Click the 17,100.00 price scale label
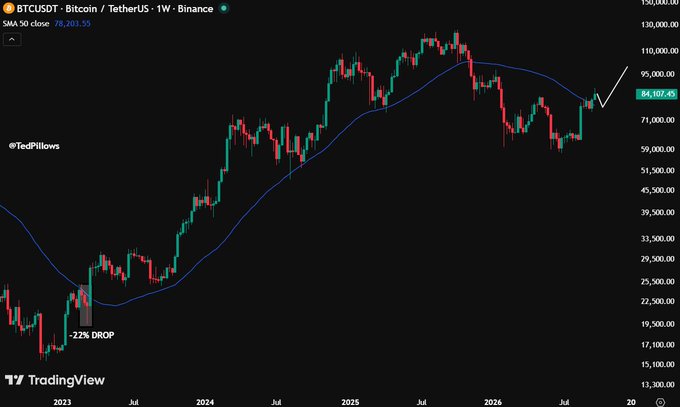This screenshot has height=407, width=680. tap(659, 345)
